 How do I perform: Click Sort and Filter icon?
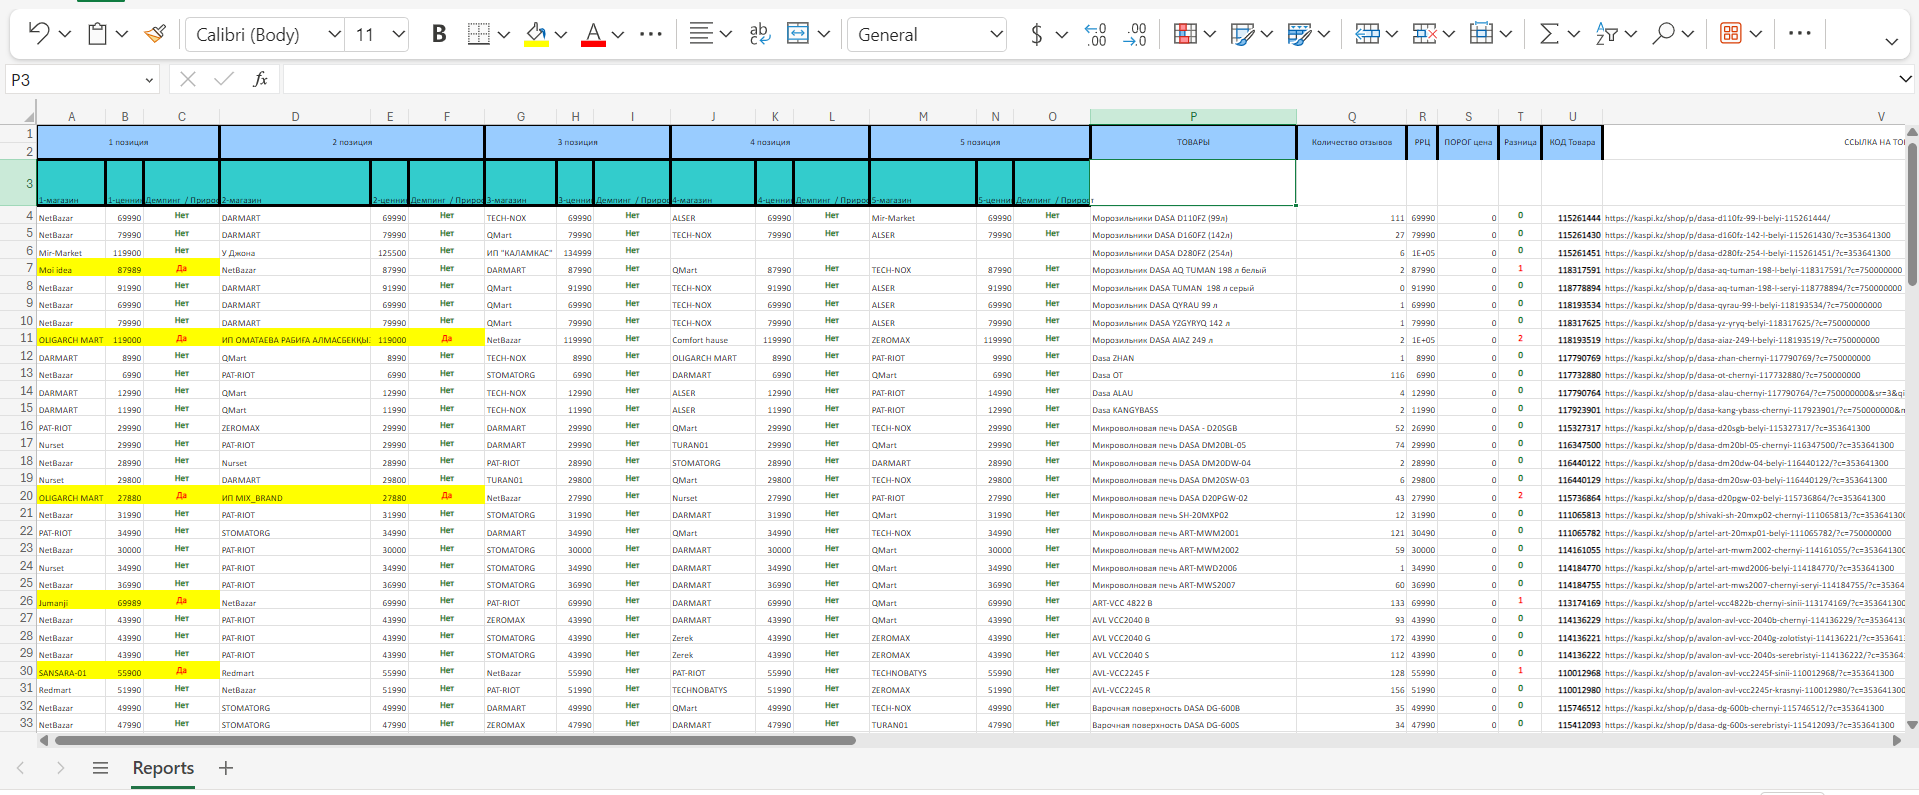click(1606, 34)
